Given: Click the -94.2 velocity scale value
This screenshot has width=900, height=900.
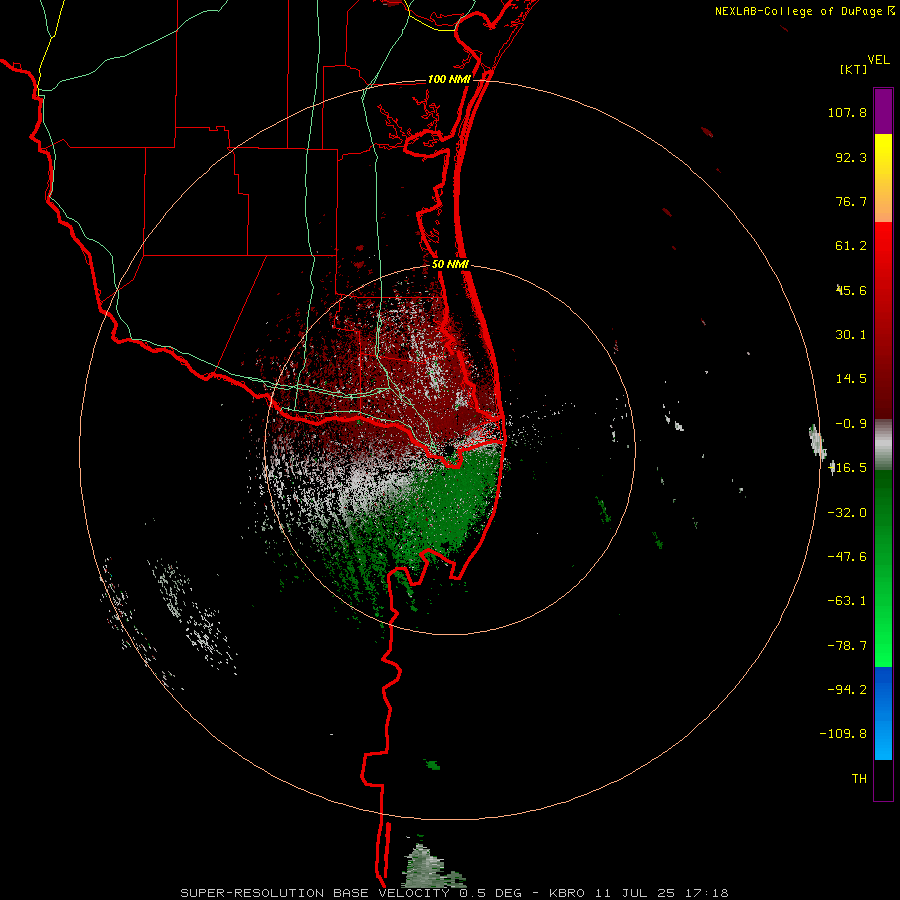Looking at the screenshot, I should point(847,689).
